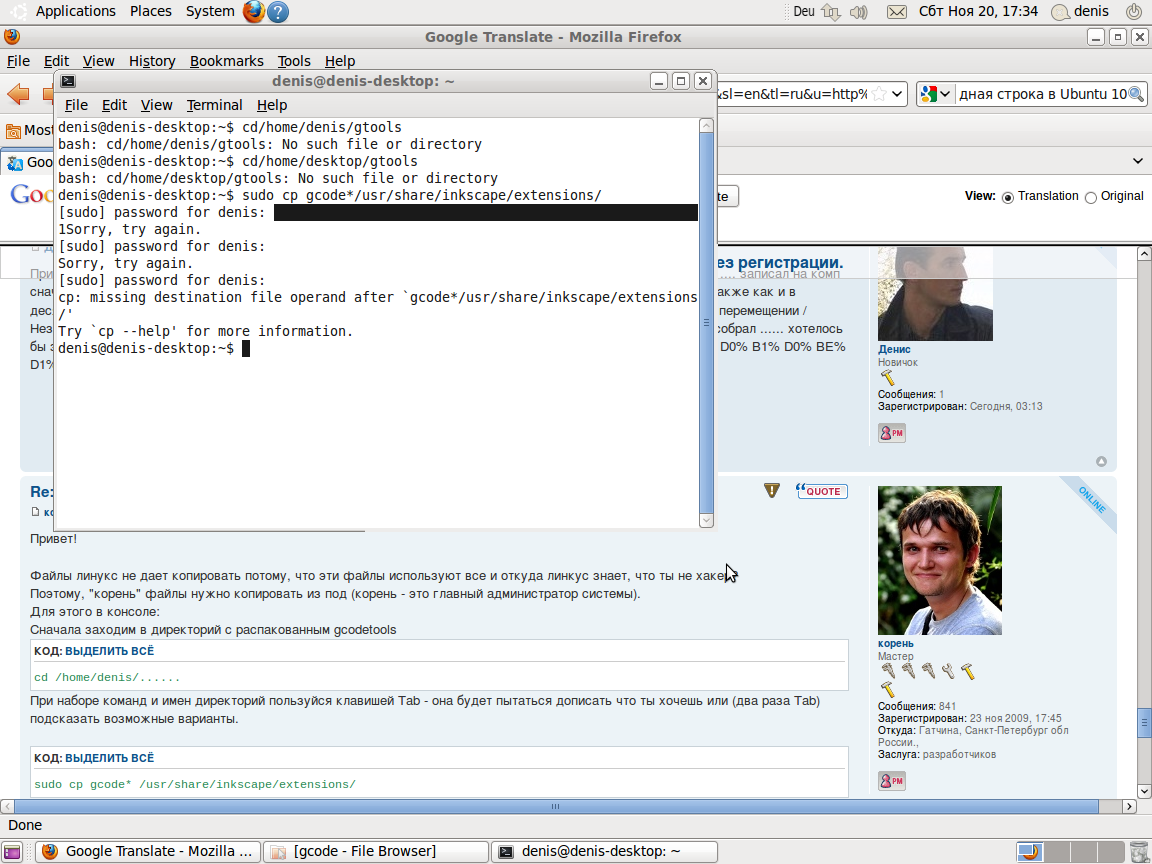Open the System menu in top panel
Image resolution: width=1152 pixels, height=864 pixels.
click(210, 11)
